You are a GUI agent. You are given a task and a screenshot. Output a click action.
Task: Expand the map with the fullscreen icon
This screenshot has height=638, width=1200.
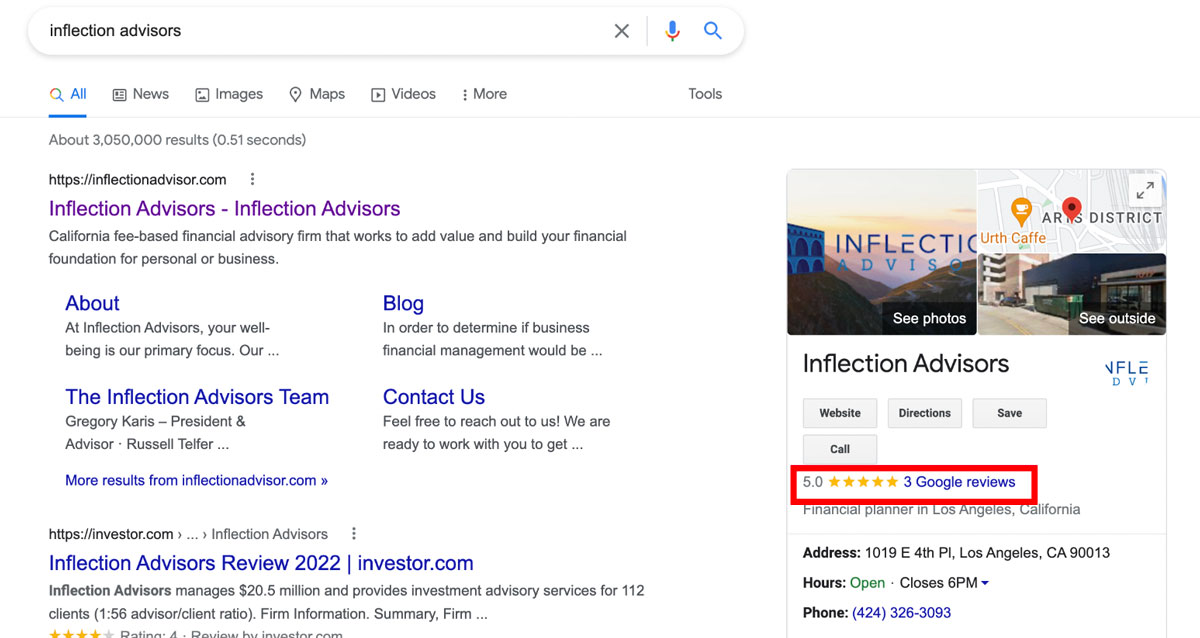click(x=1146, y=189)
